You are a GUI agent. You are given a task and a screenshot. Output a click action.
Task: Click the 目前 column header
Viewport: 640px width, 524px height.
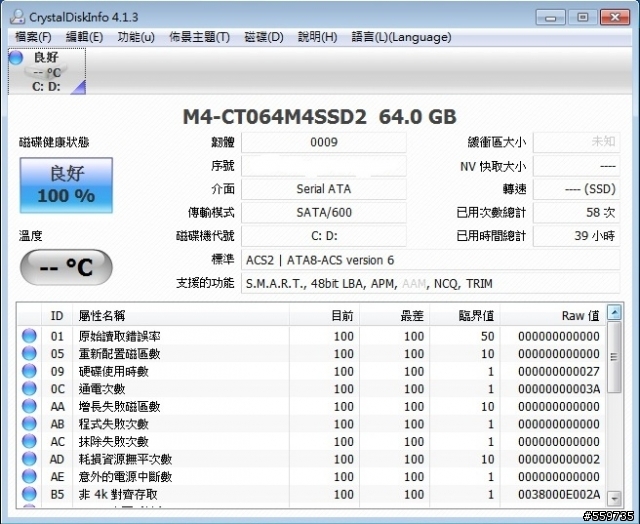point(324,315)
